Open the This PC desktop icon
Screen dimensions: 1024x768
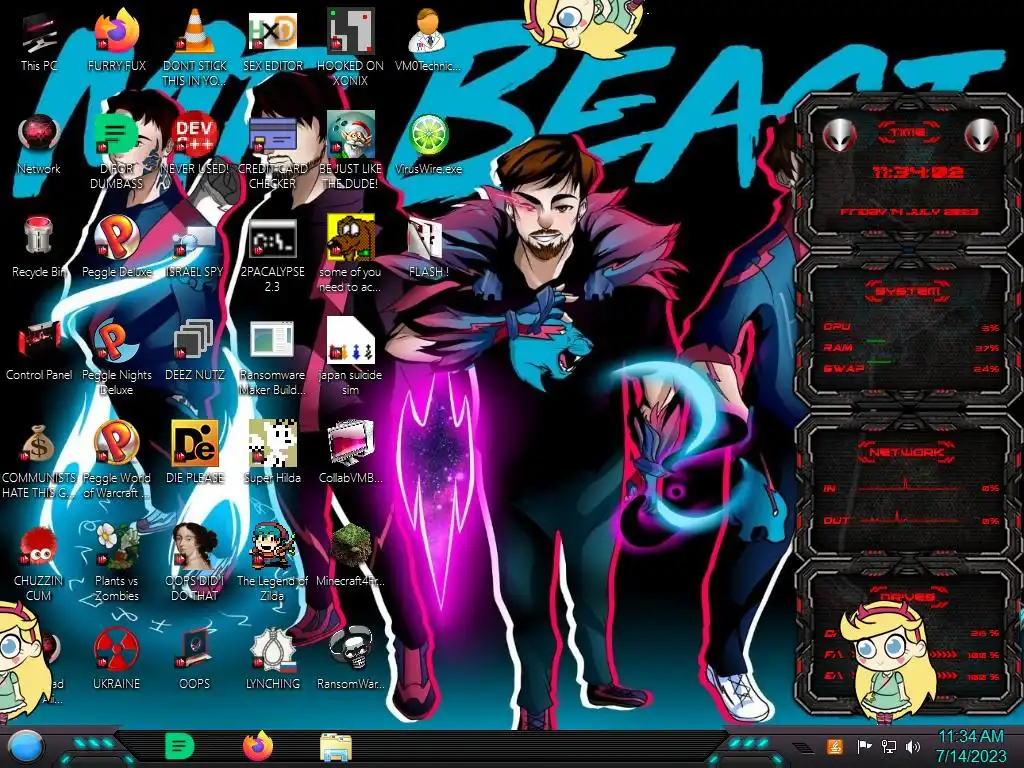click(39, 42)
